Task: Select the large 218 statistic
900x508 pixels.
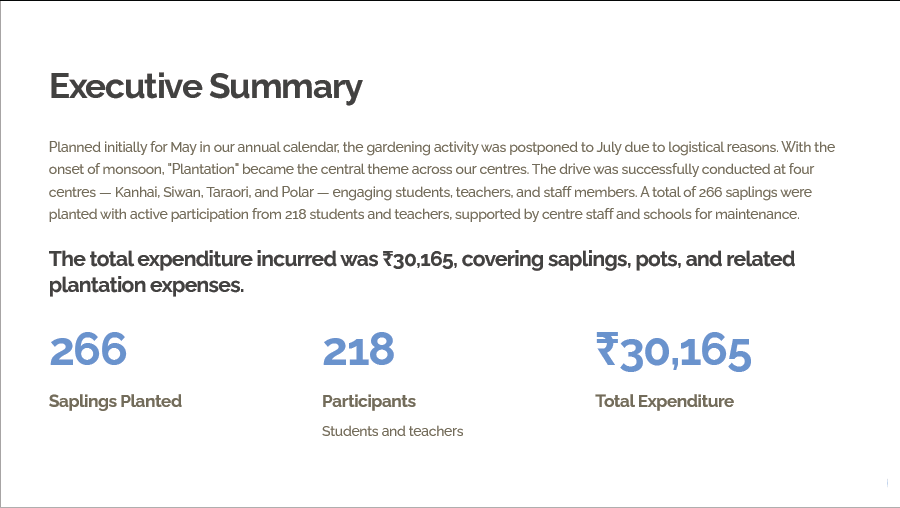Action: click(x=358, y=350)
